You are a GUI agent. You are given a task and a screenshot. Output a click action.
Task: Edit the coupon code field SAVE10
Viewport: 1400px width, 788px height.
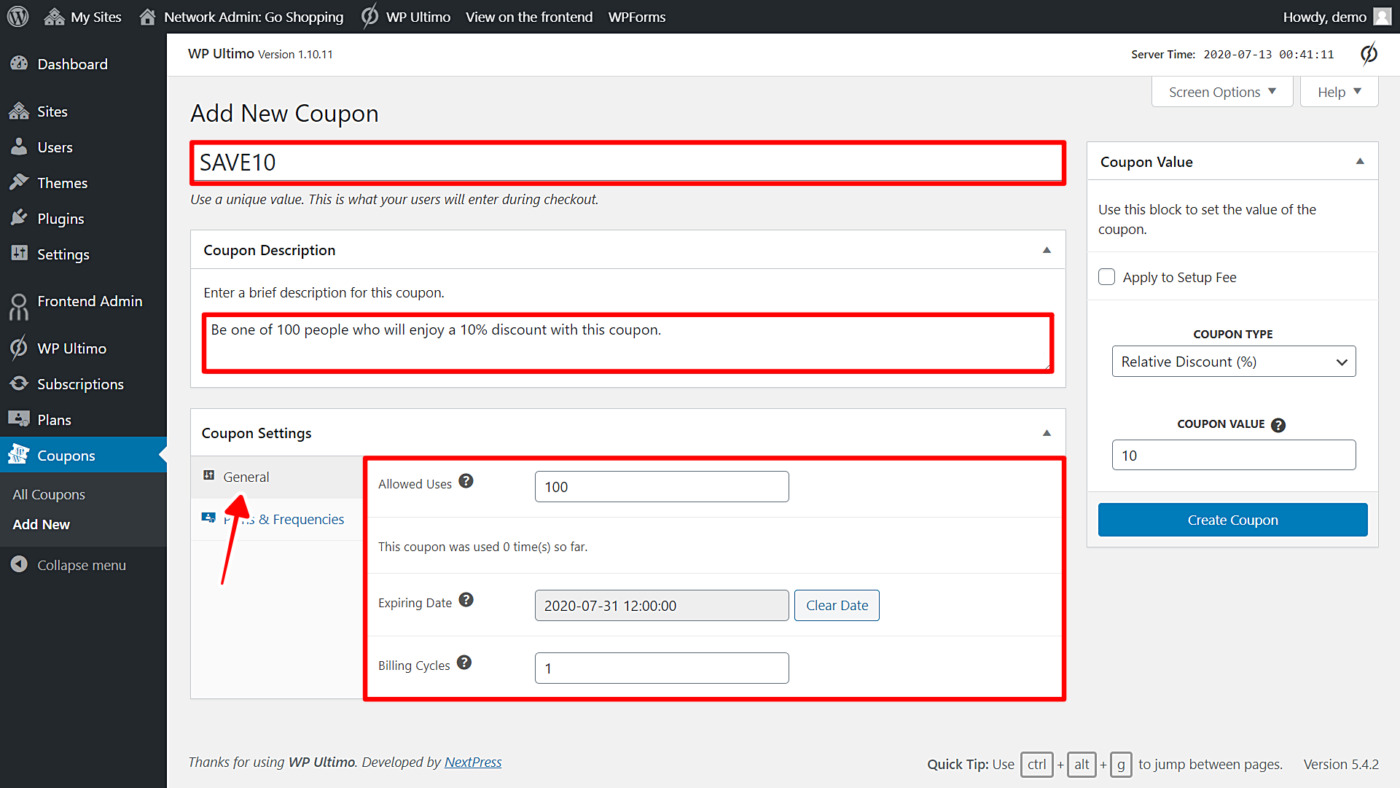coord(628,163)
